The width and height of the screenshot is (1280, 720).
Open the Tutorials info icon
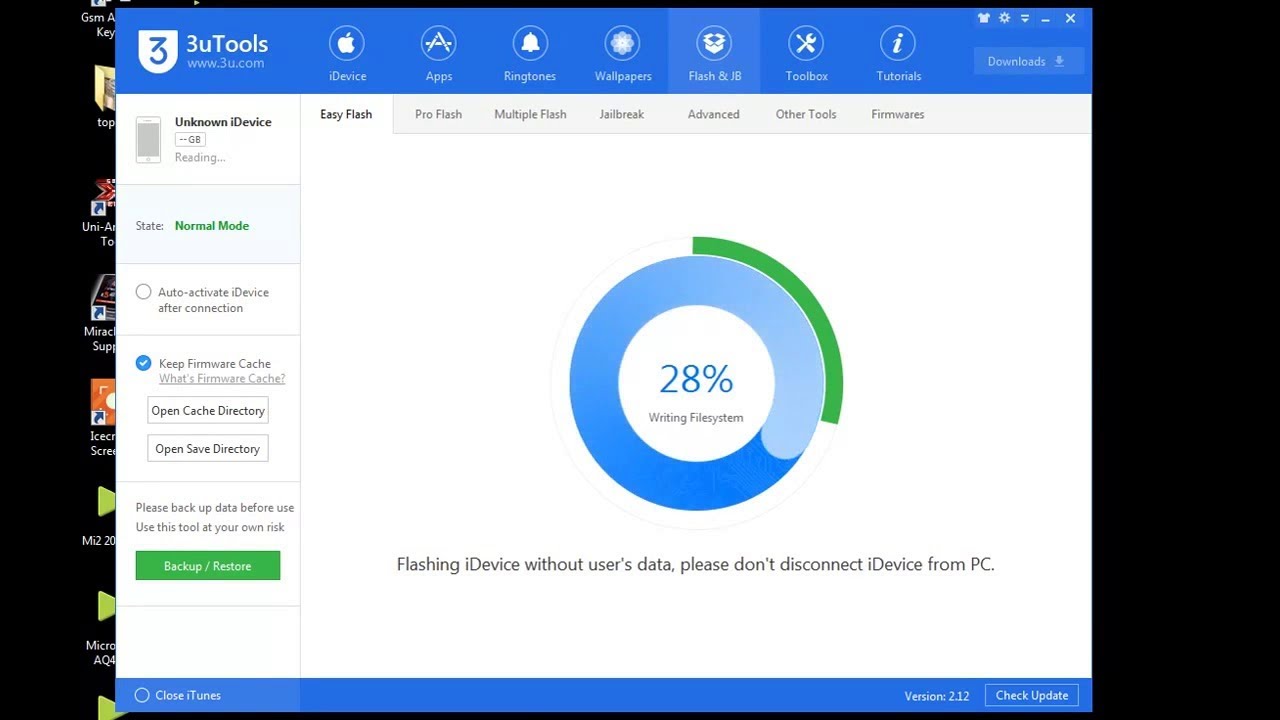click(x=898, y=43)
